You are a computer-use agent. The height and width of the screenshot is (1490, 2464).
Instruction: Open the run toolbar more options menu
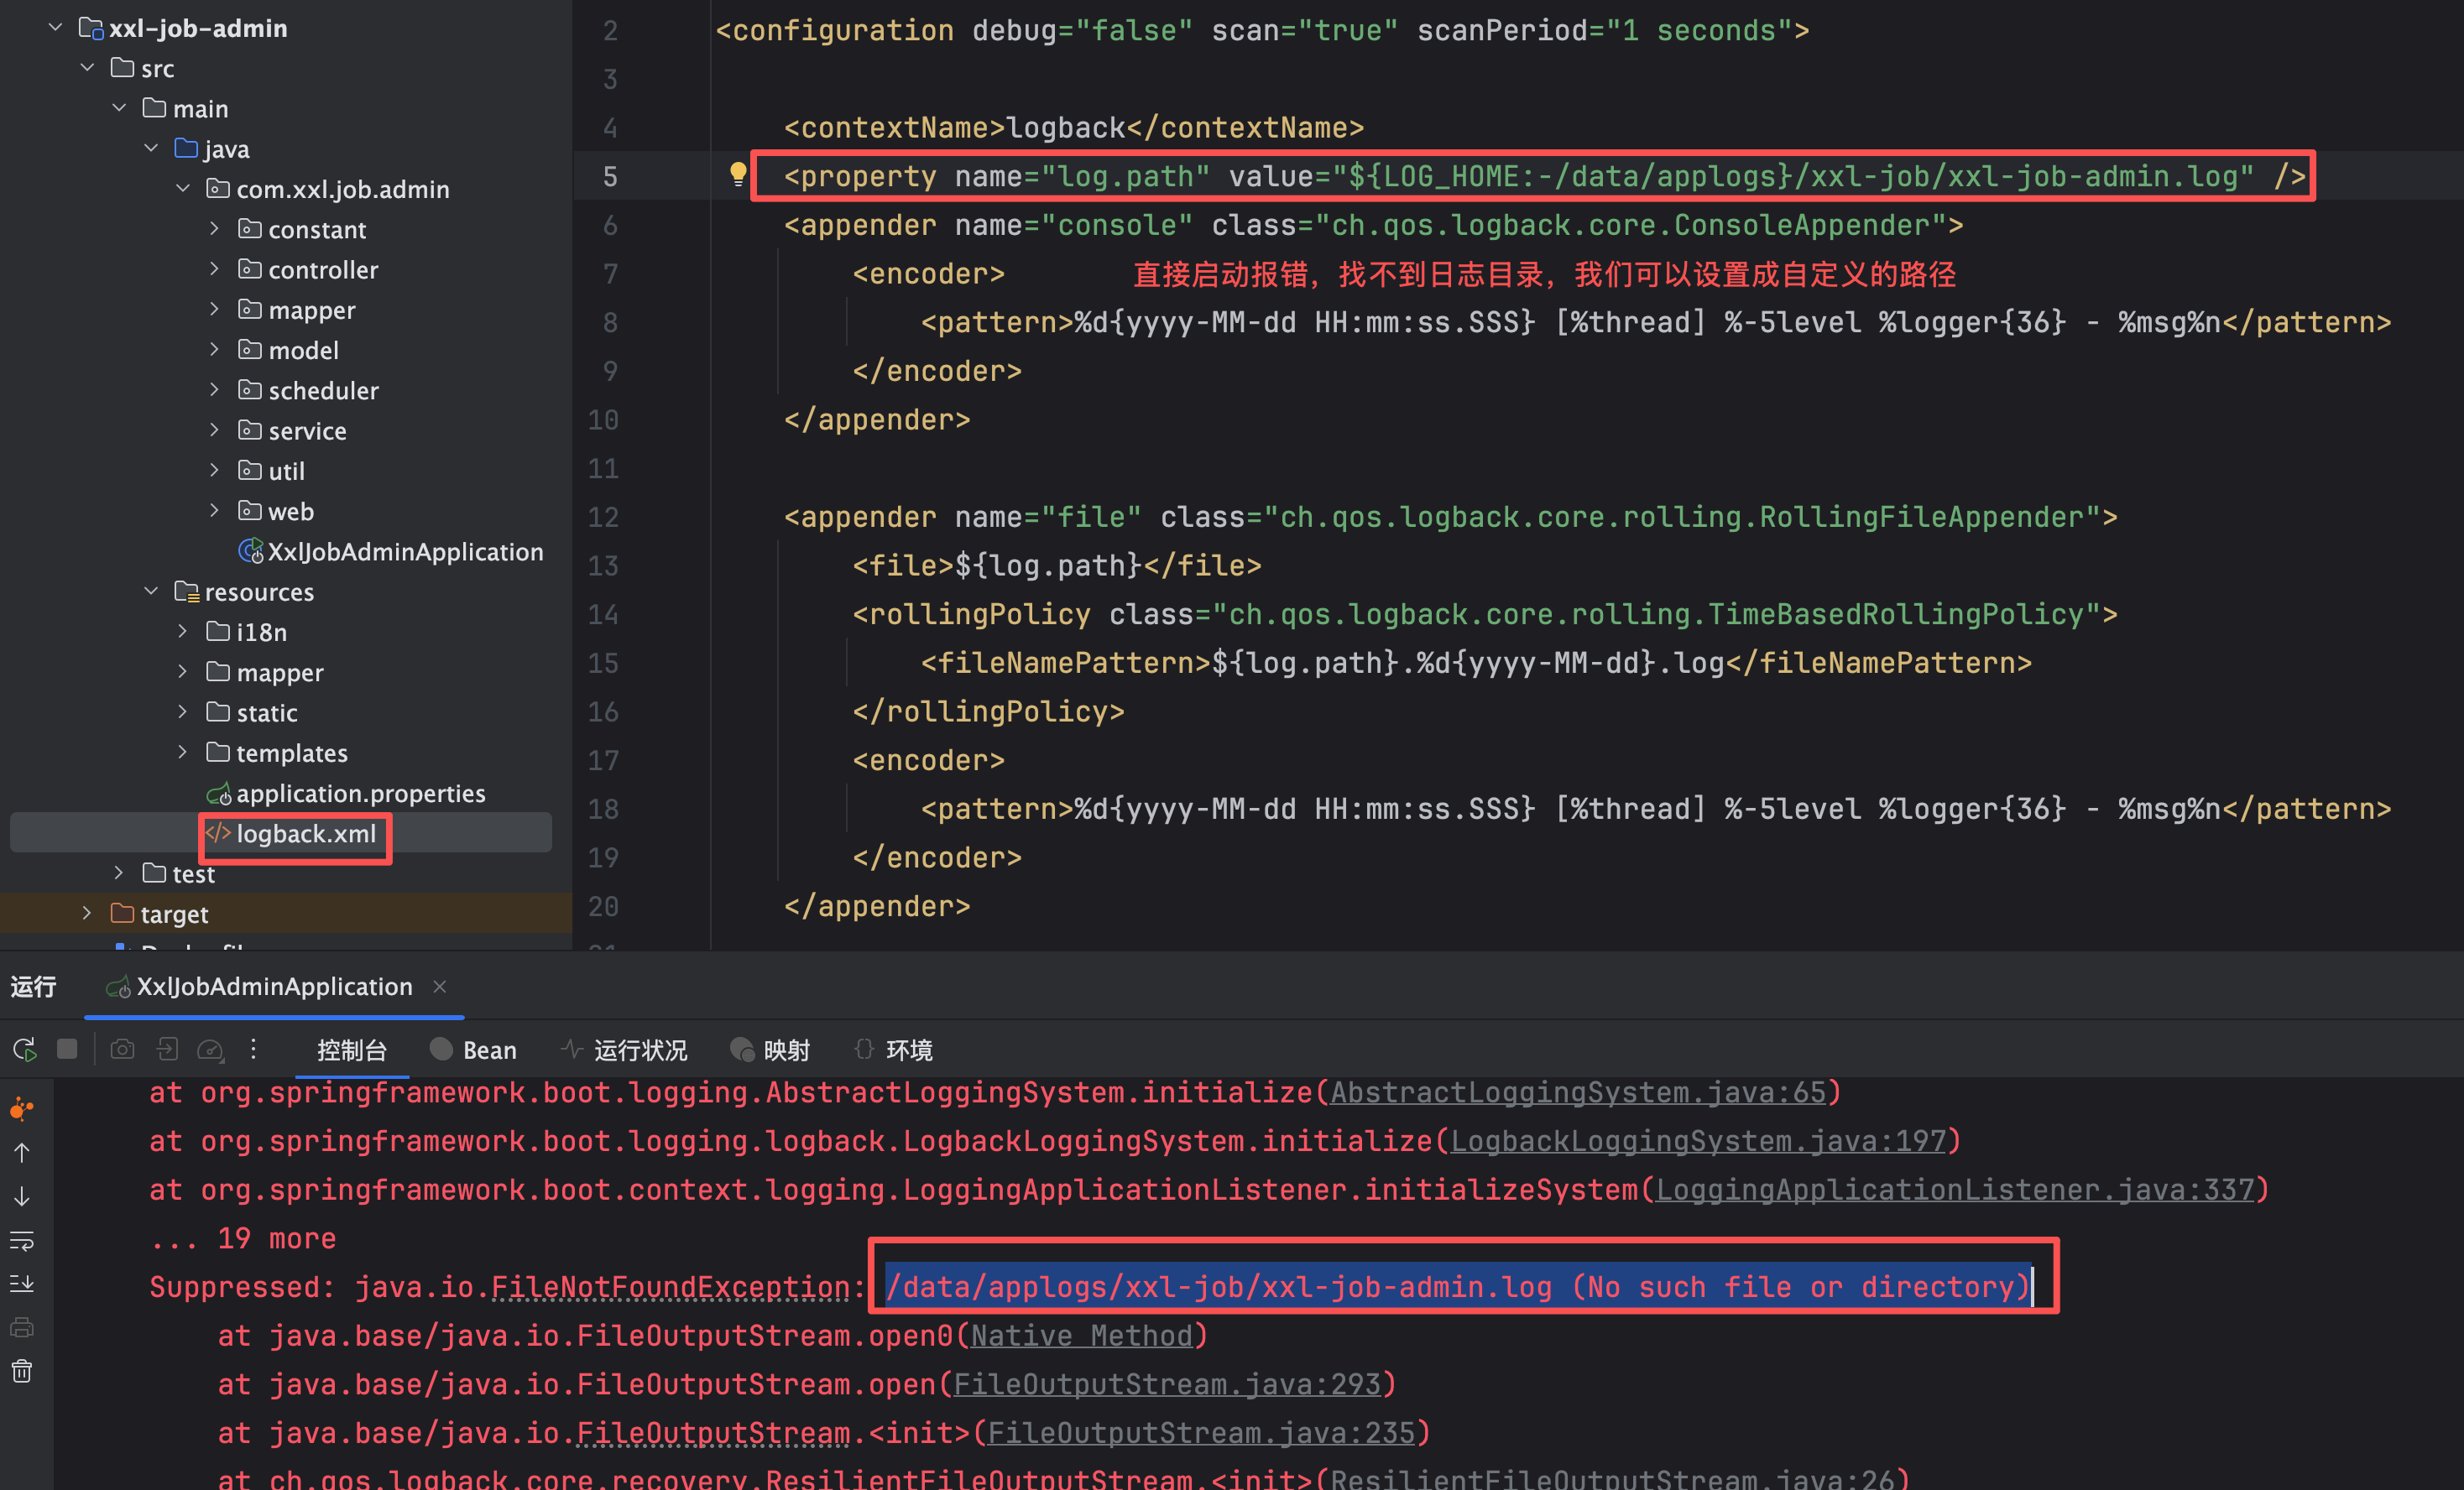point(254,1049)
